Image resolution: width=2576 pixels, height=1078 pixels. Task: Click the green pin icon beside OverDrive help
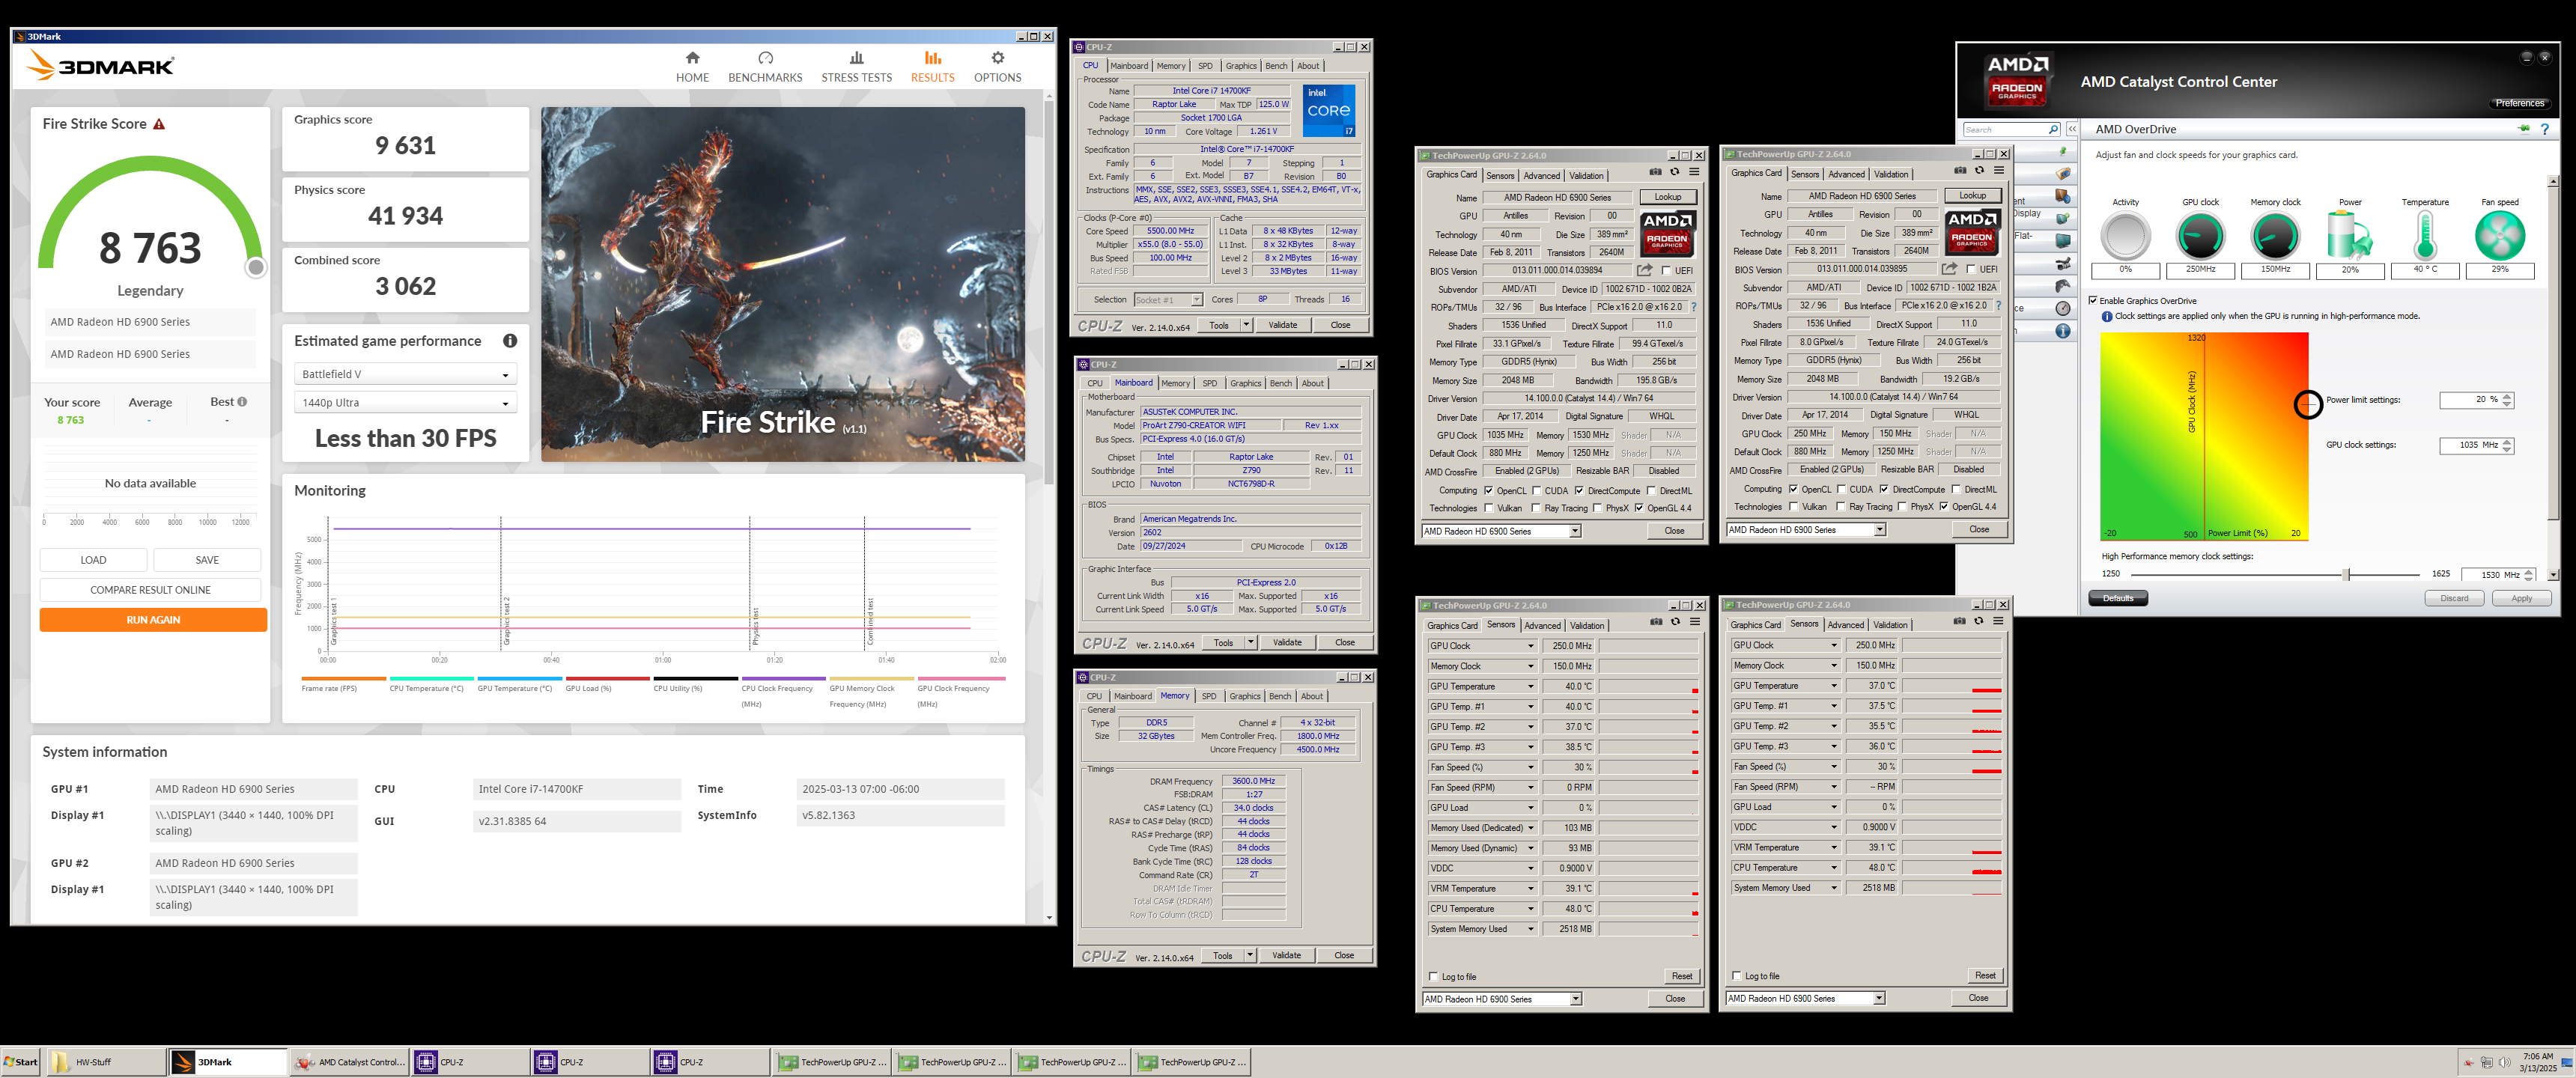[2524, 129]
